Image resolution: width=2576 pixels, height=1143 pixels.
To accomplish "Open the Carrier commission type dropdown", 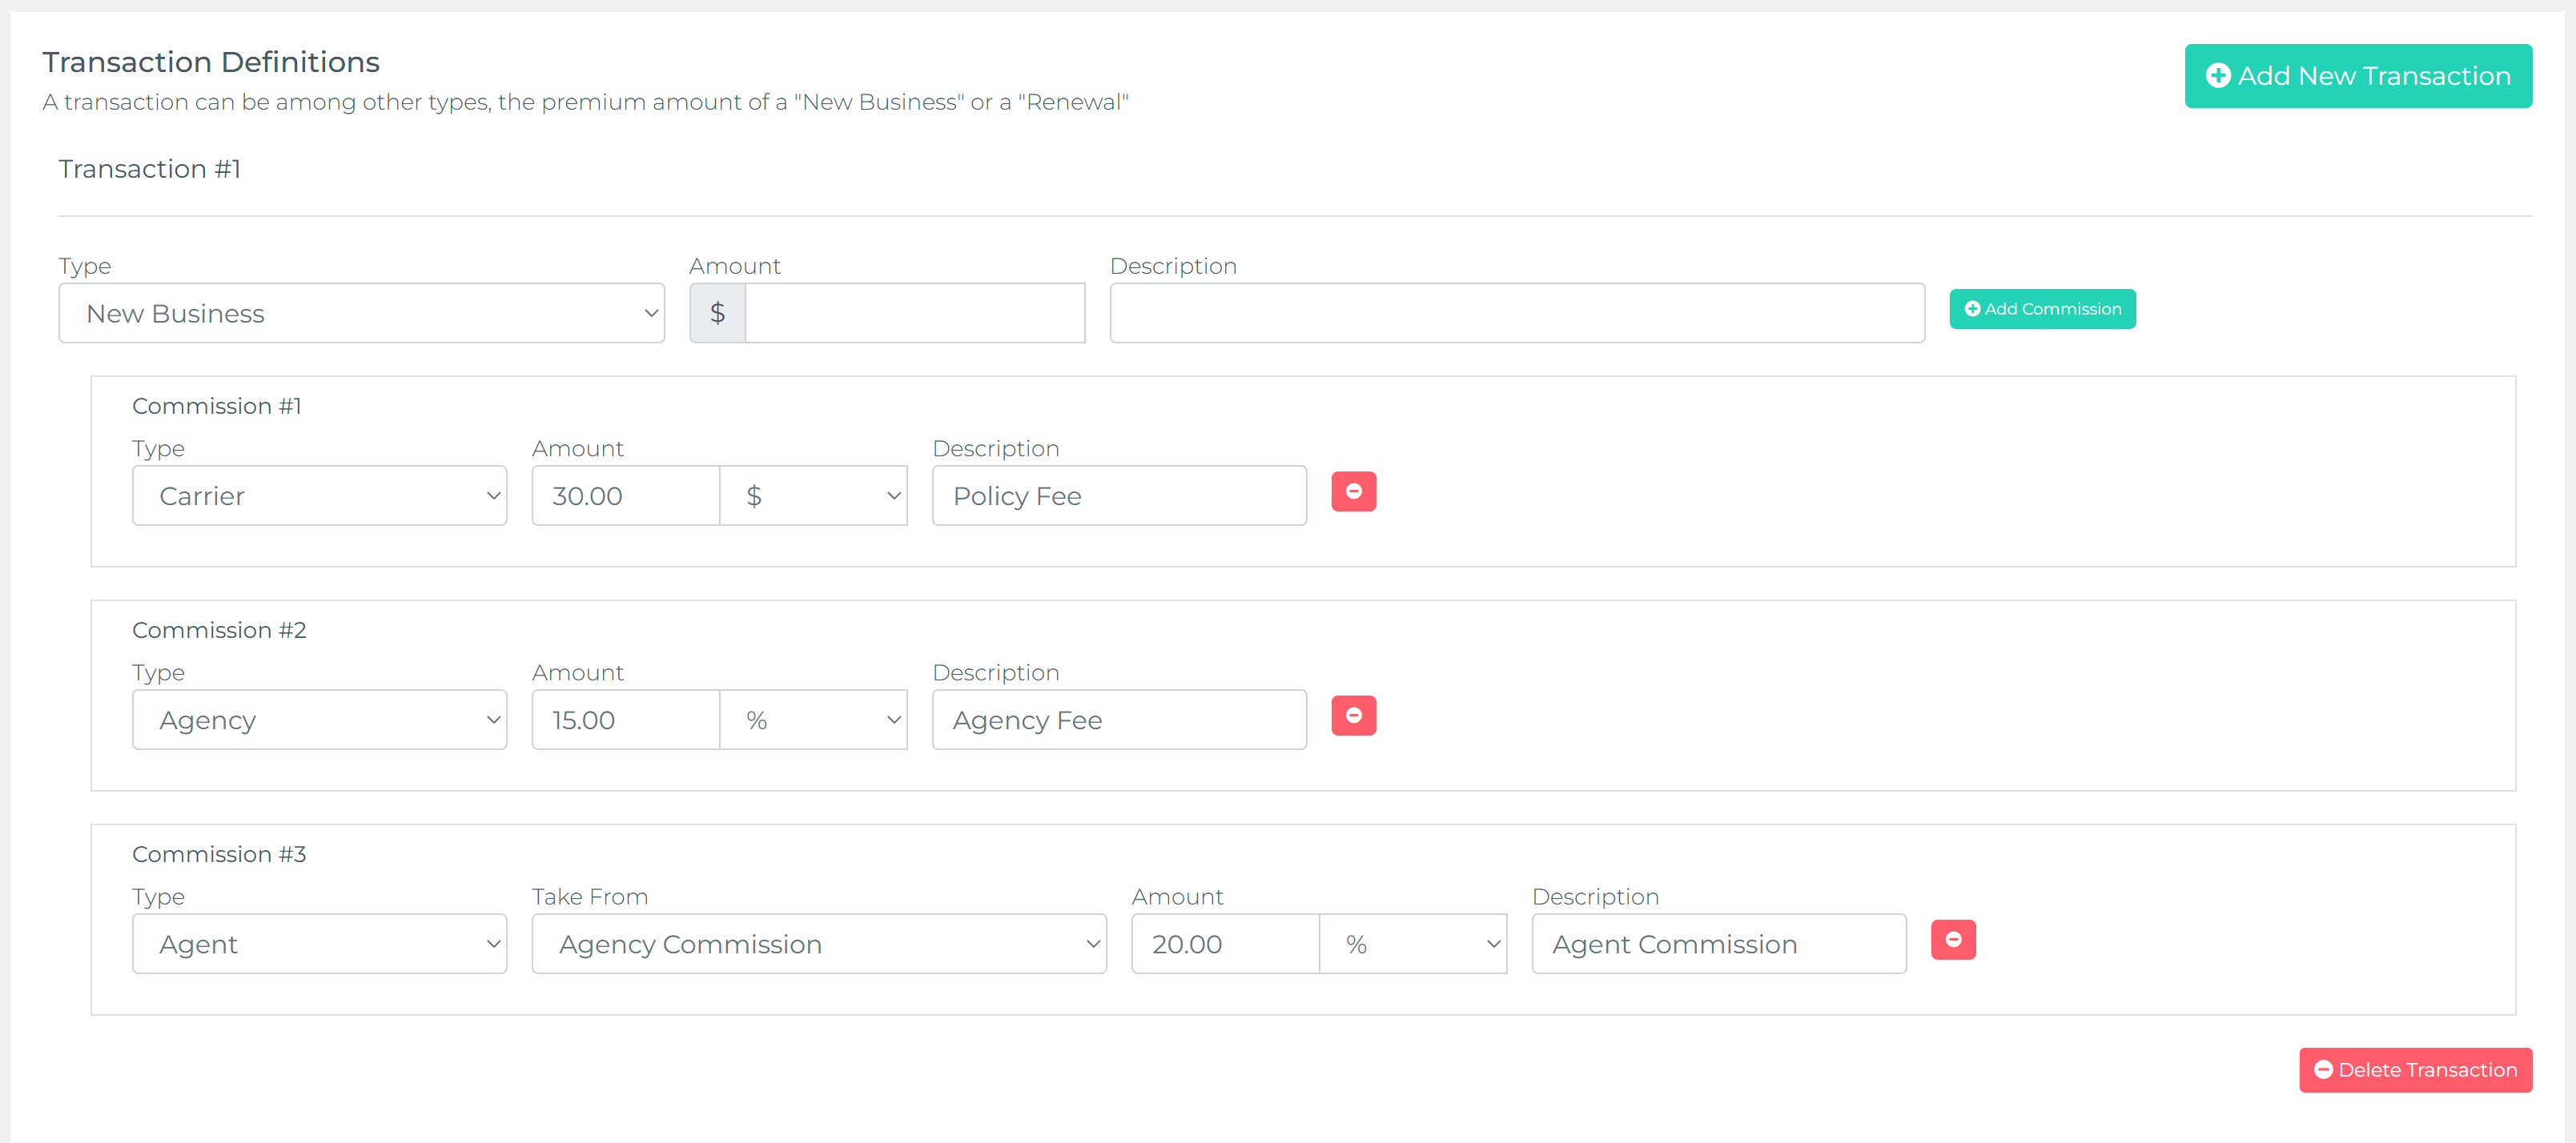I will tap(319, 495).
